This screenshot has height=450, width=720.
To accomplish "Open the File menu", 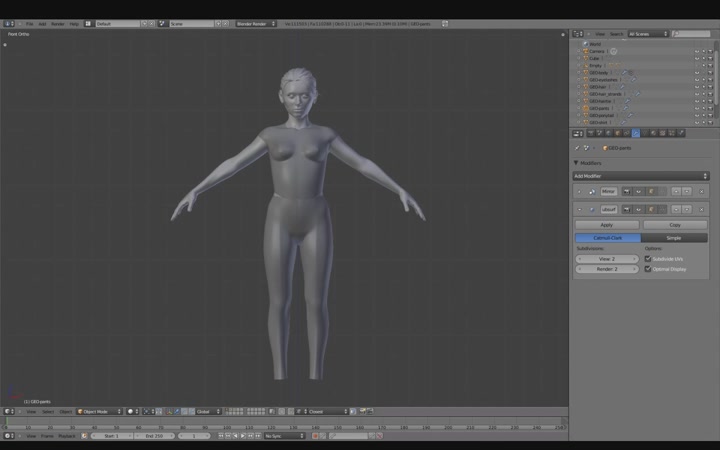I will coord(29,23).
